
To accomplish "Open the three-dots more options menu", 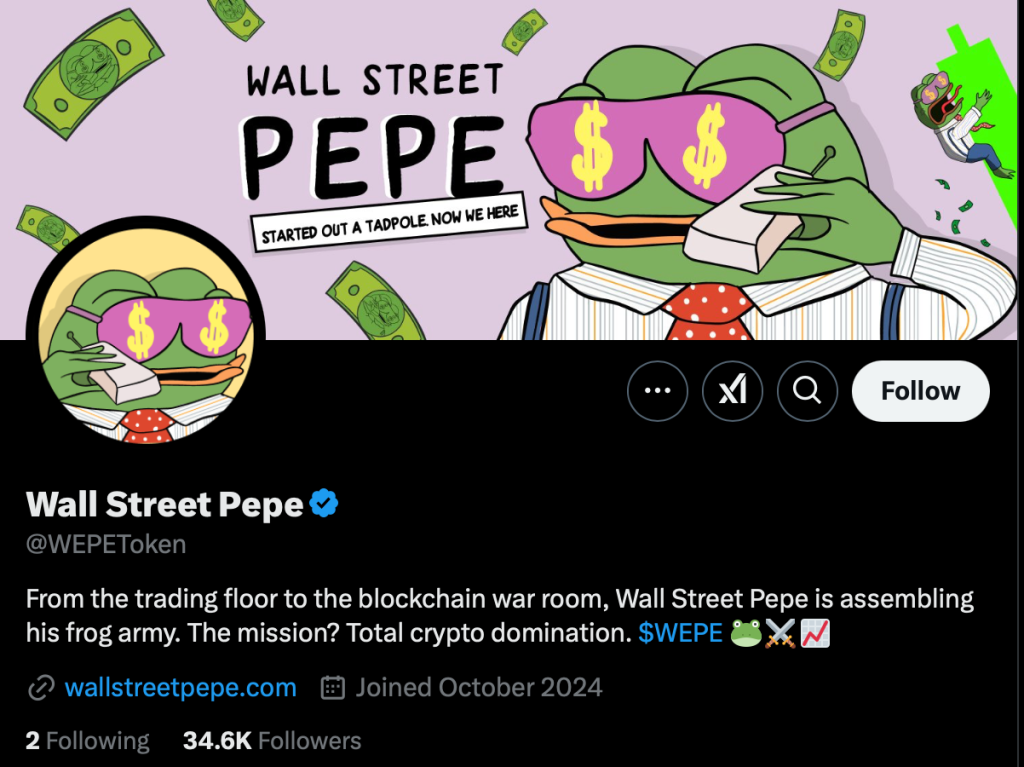I will (x=658, y=391).
